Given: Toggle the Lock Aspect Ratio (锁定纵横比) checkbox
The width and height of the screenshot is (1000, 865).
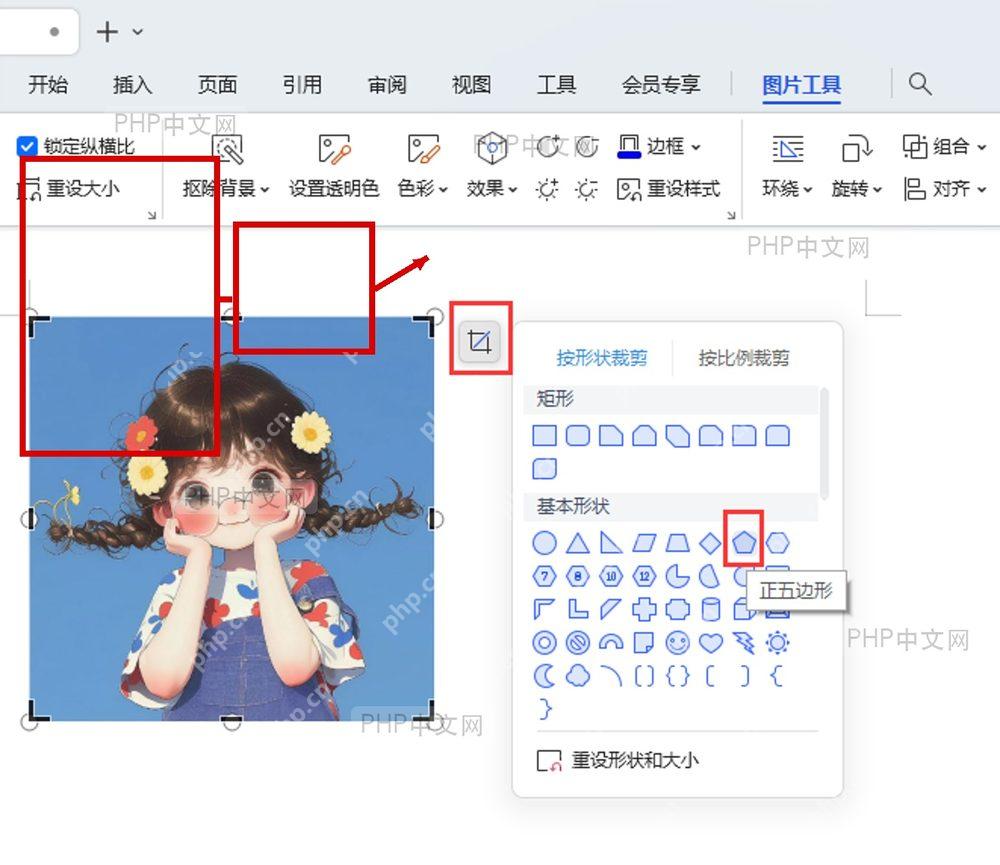Looking at the screenshot, I should click(27, 146).
